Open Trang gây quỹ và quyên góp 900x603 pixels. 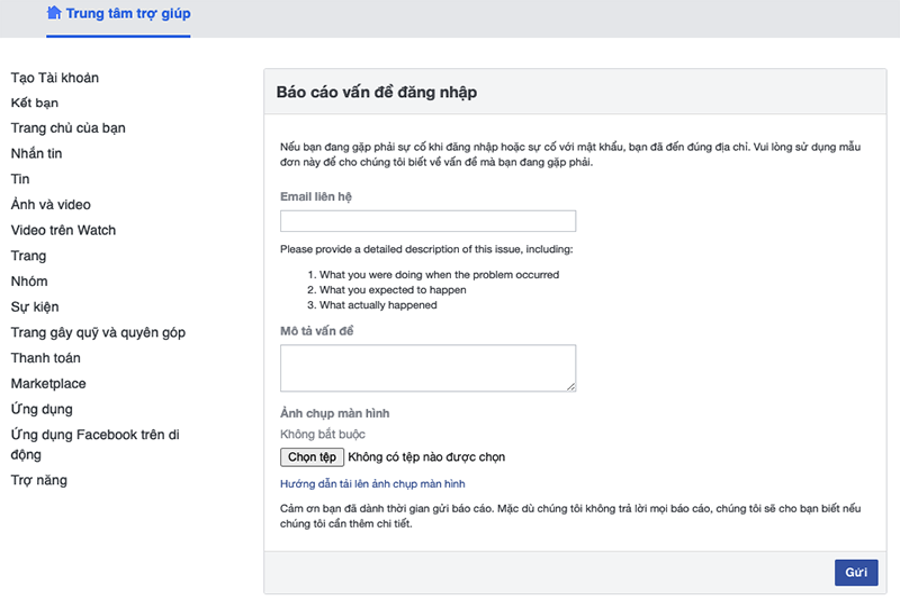coord(98,332)
